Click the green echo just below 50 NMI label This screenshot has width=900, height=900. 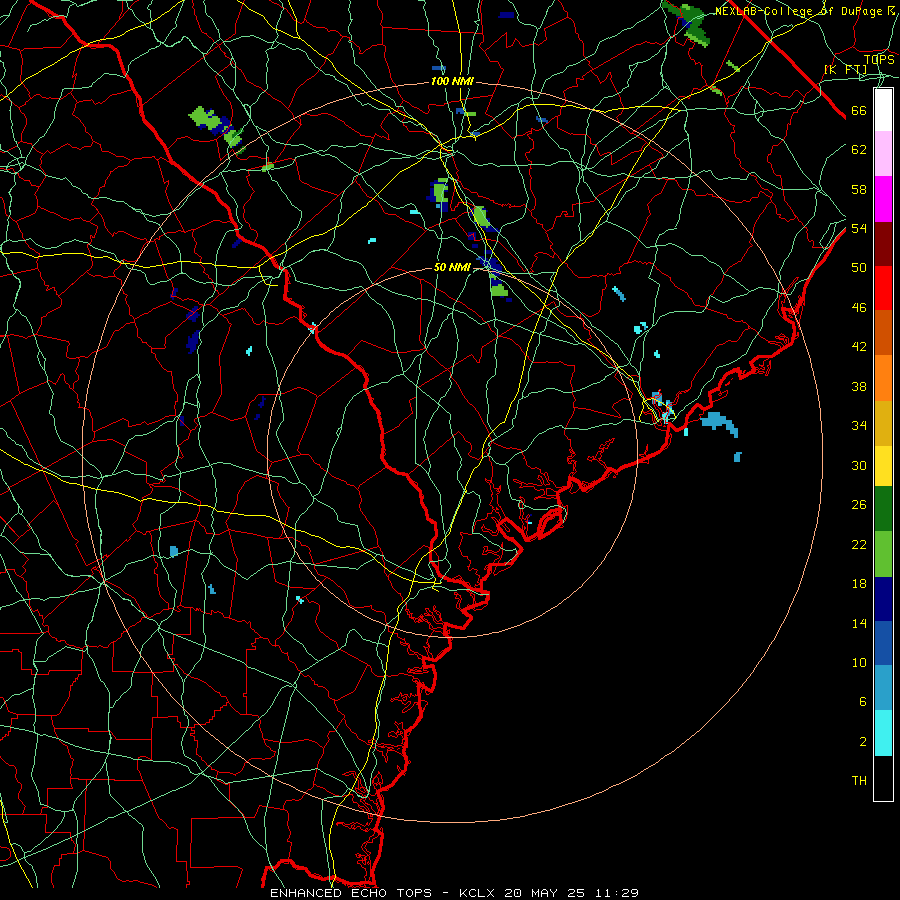[499, 290]
